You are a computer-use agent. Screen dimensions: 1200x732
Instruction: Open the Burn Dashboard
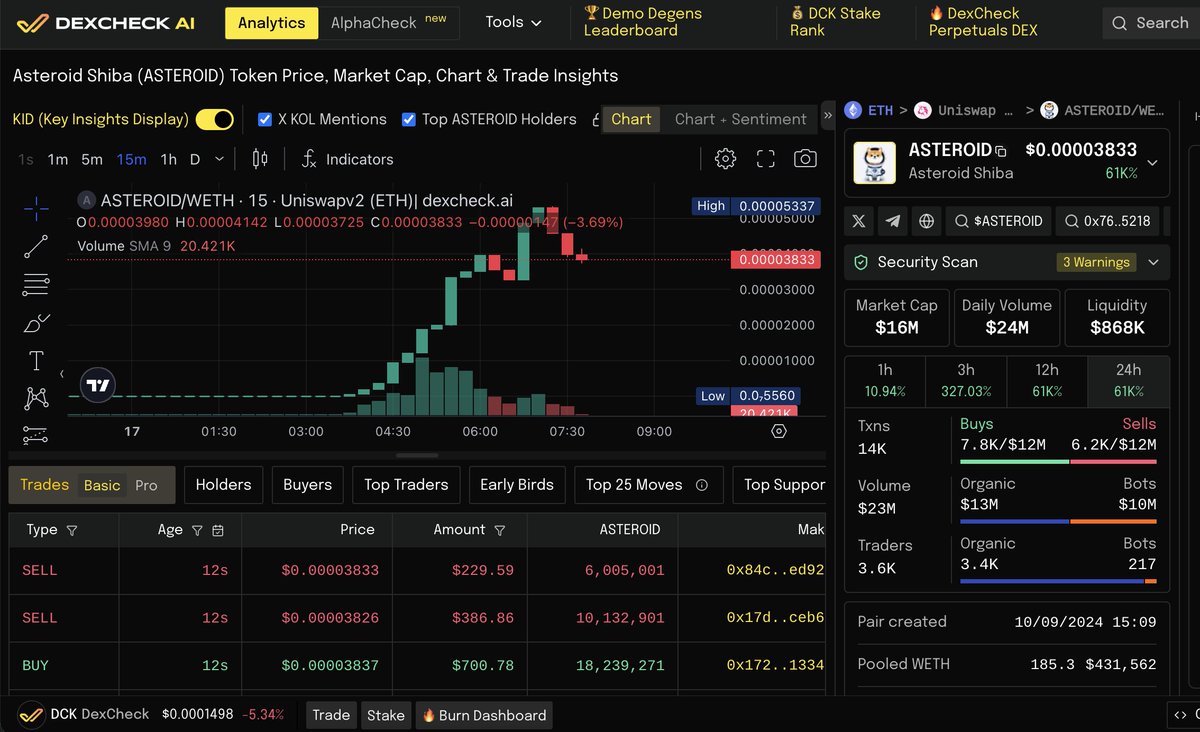coord(484,715)
